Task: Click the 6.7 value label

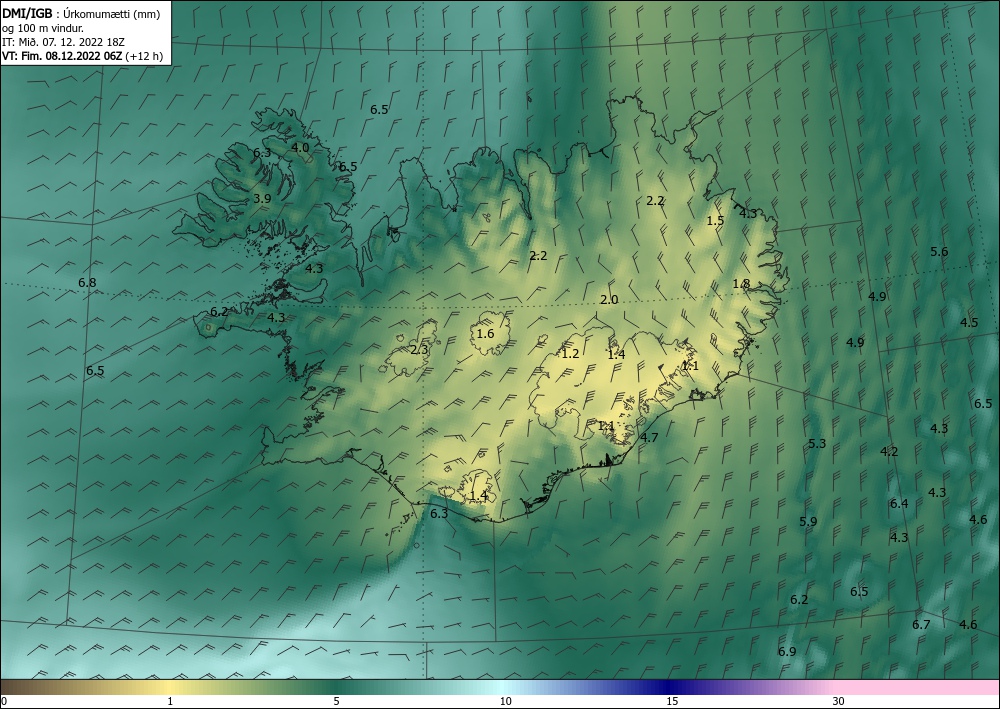Action: 921,624
